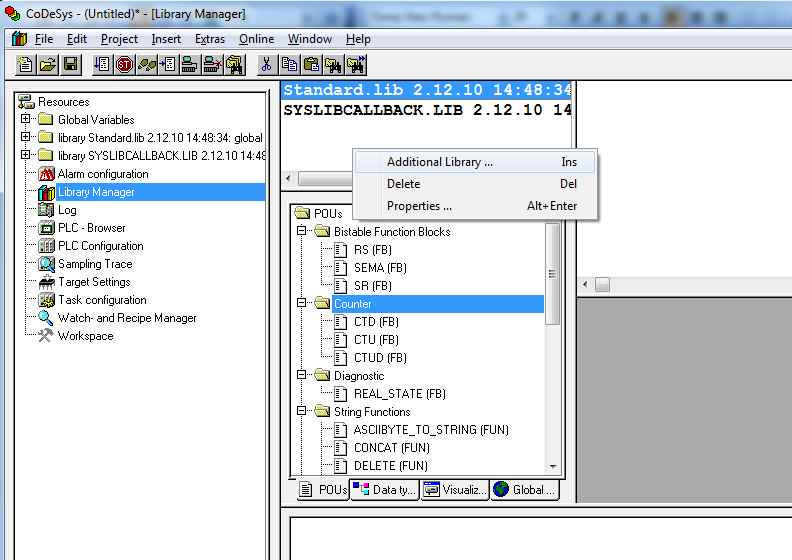Click the Library Manager books icon in menu bar
Viewport: 792px width, 560px height.
click(x=19, y=38)
